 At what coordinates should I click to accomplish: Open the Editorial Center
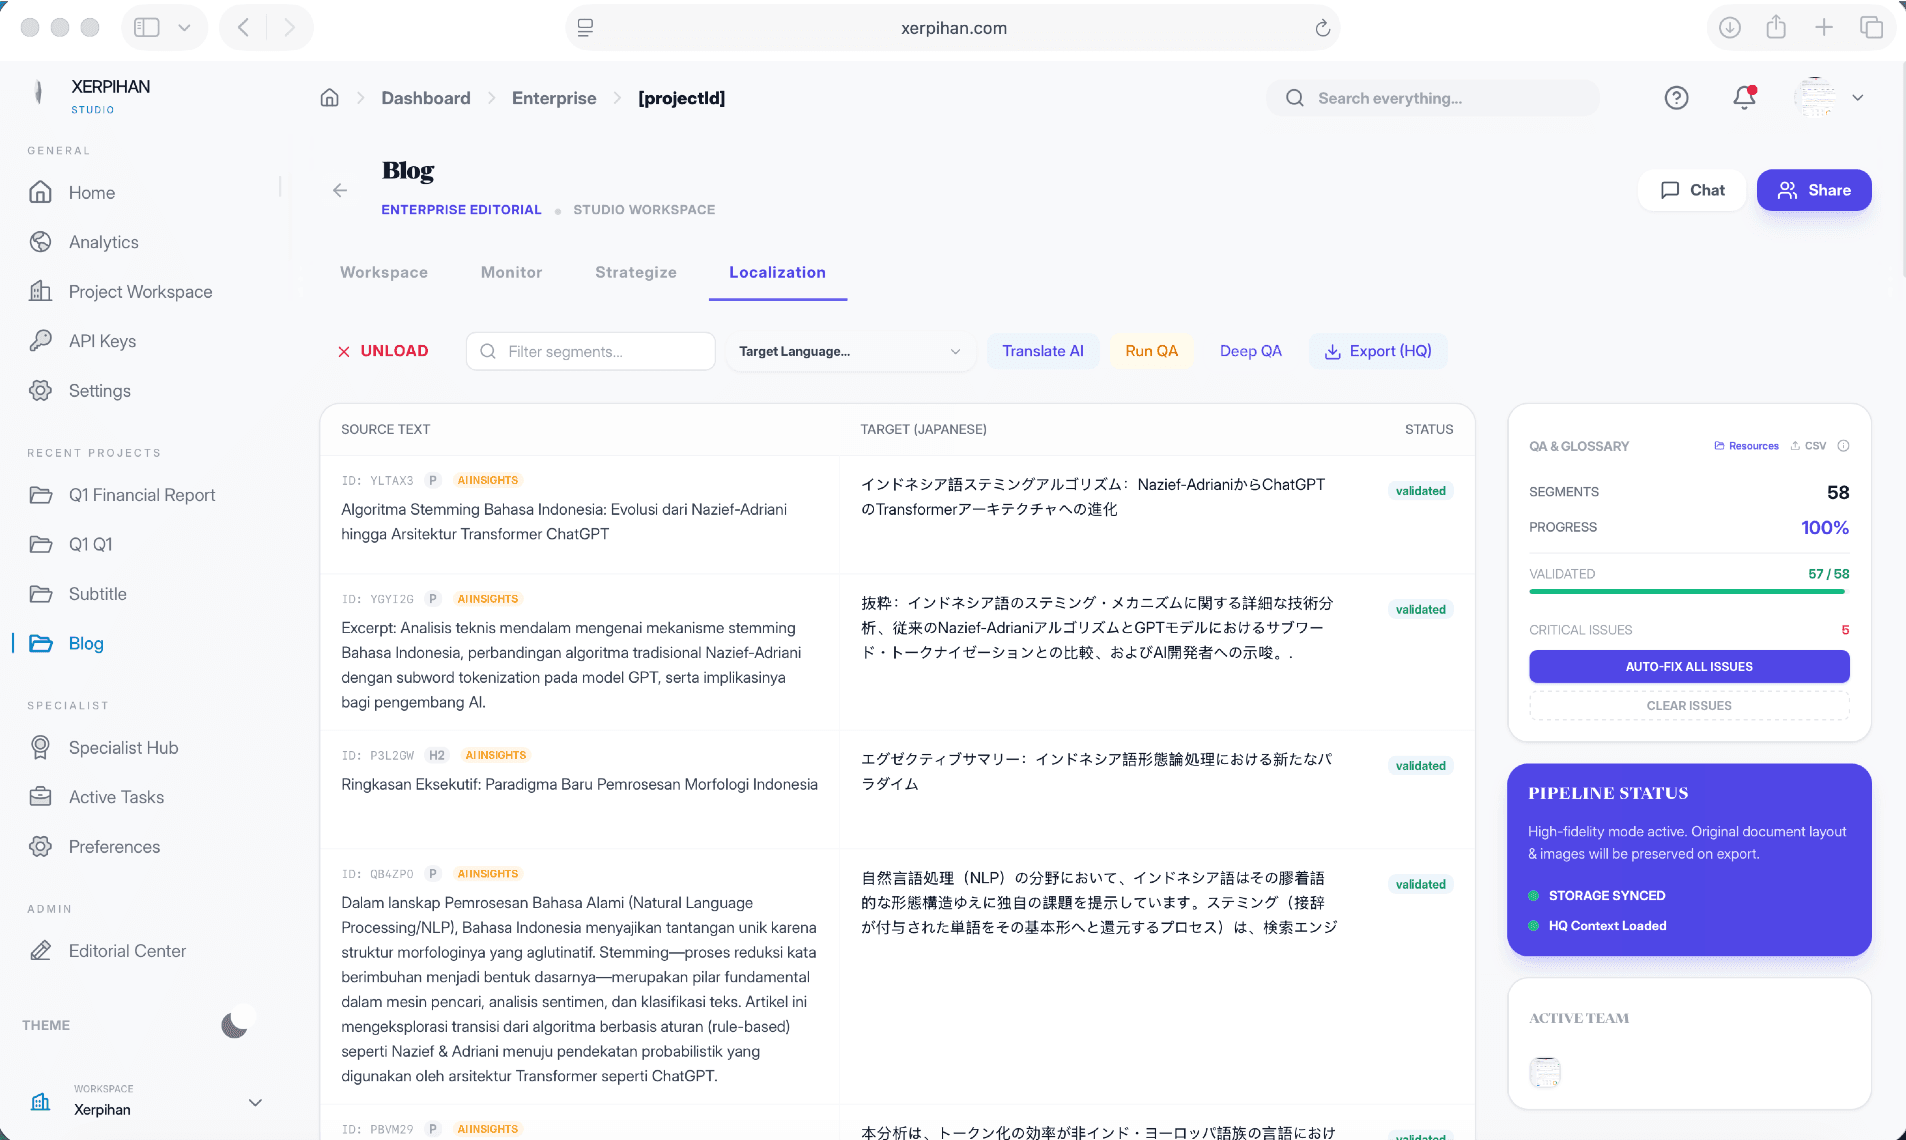(x=126, y=950)
